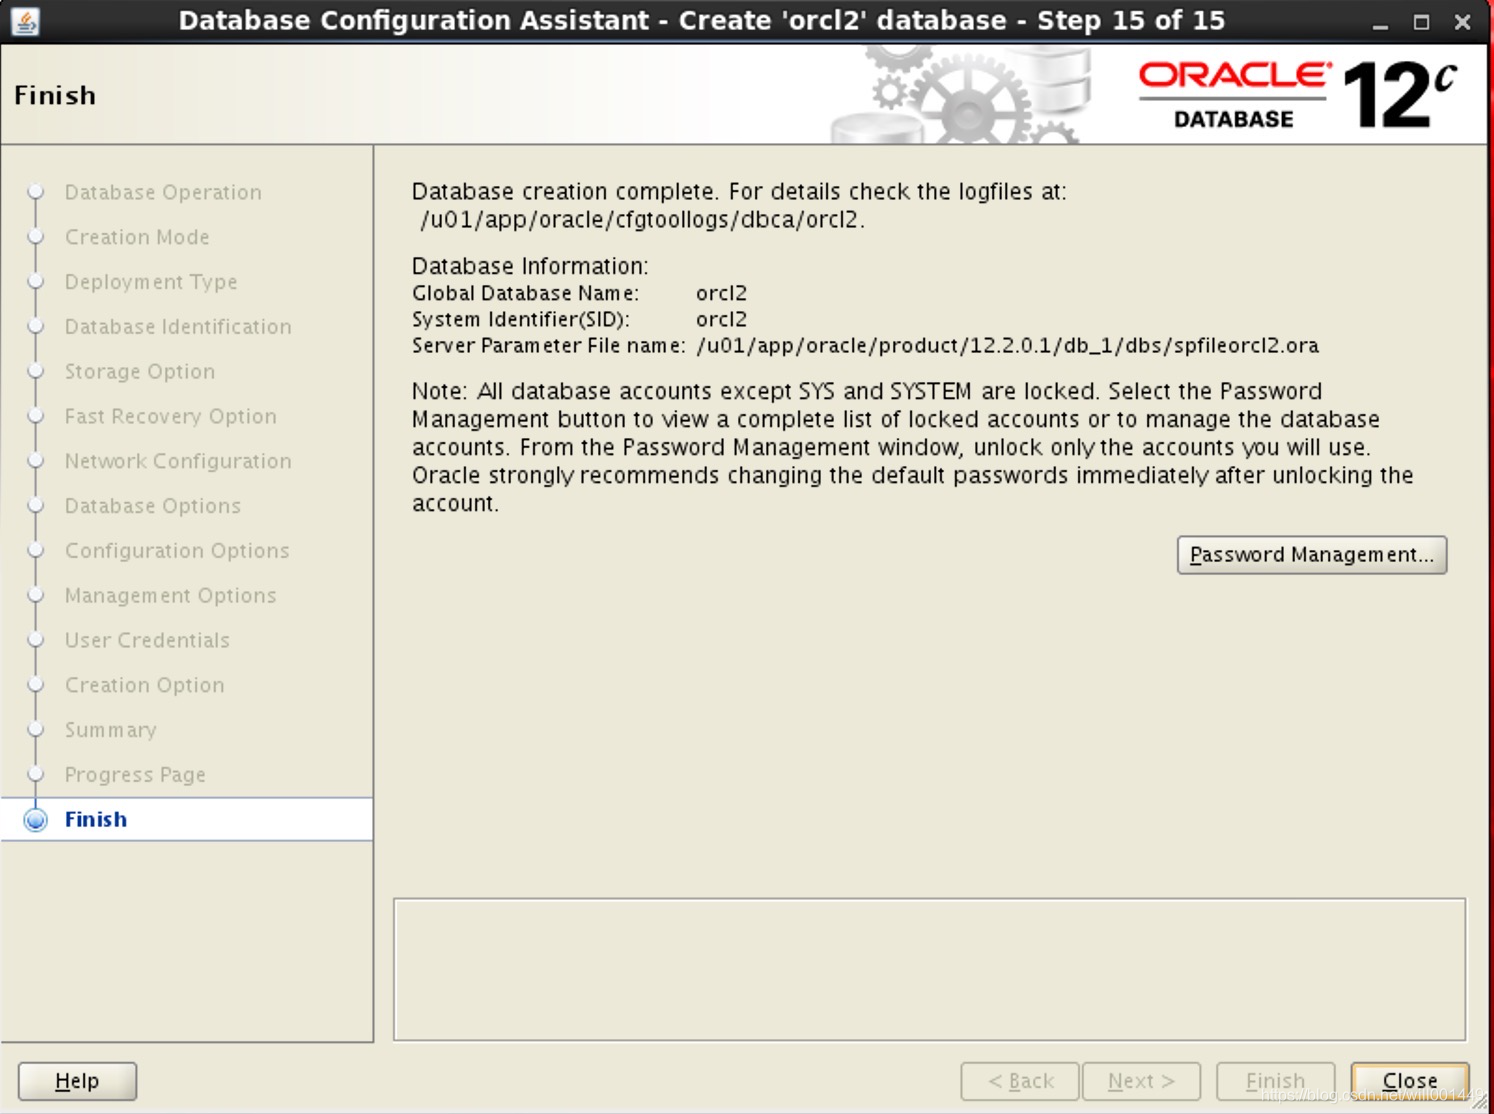Select the Creation Option step

tap(145, 685)
